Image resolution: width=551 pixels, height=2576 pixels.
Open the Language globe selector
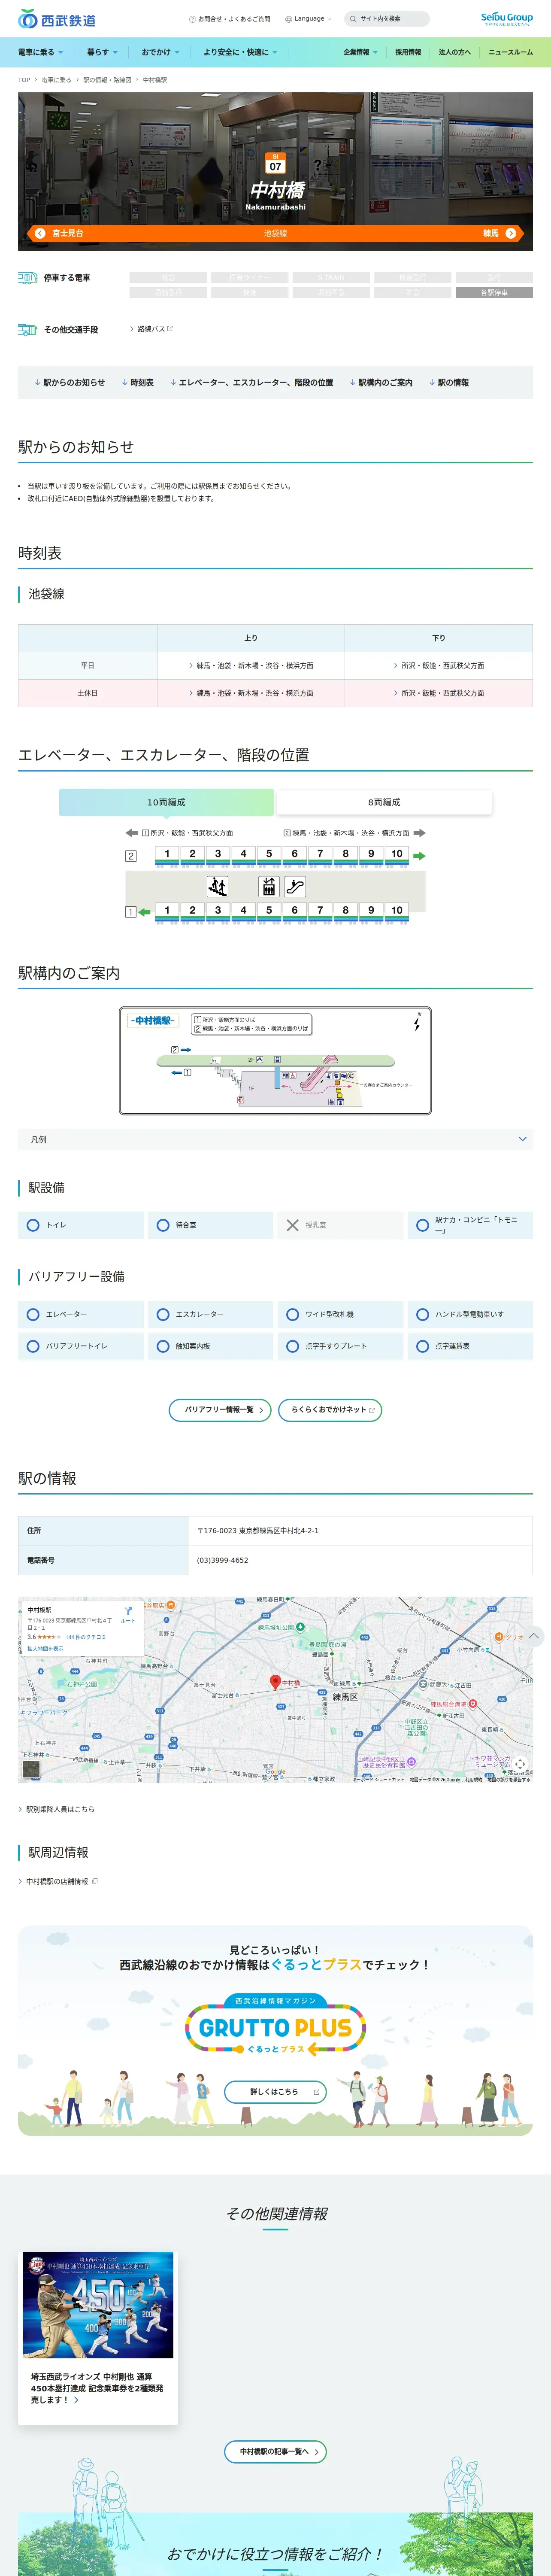point(308,19)
